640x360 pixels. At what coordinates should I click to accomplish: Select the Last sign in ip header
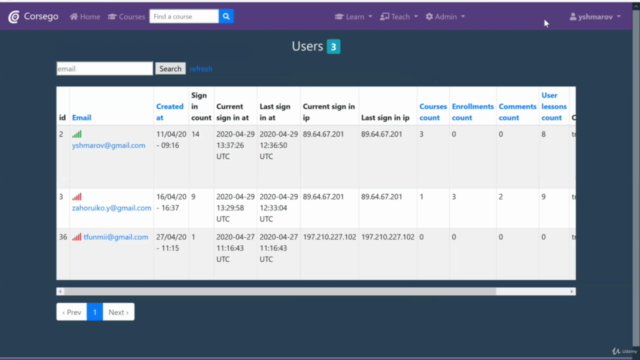(x=385, y=118)
